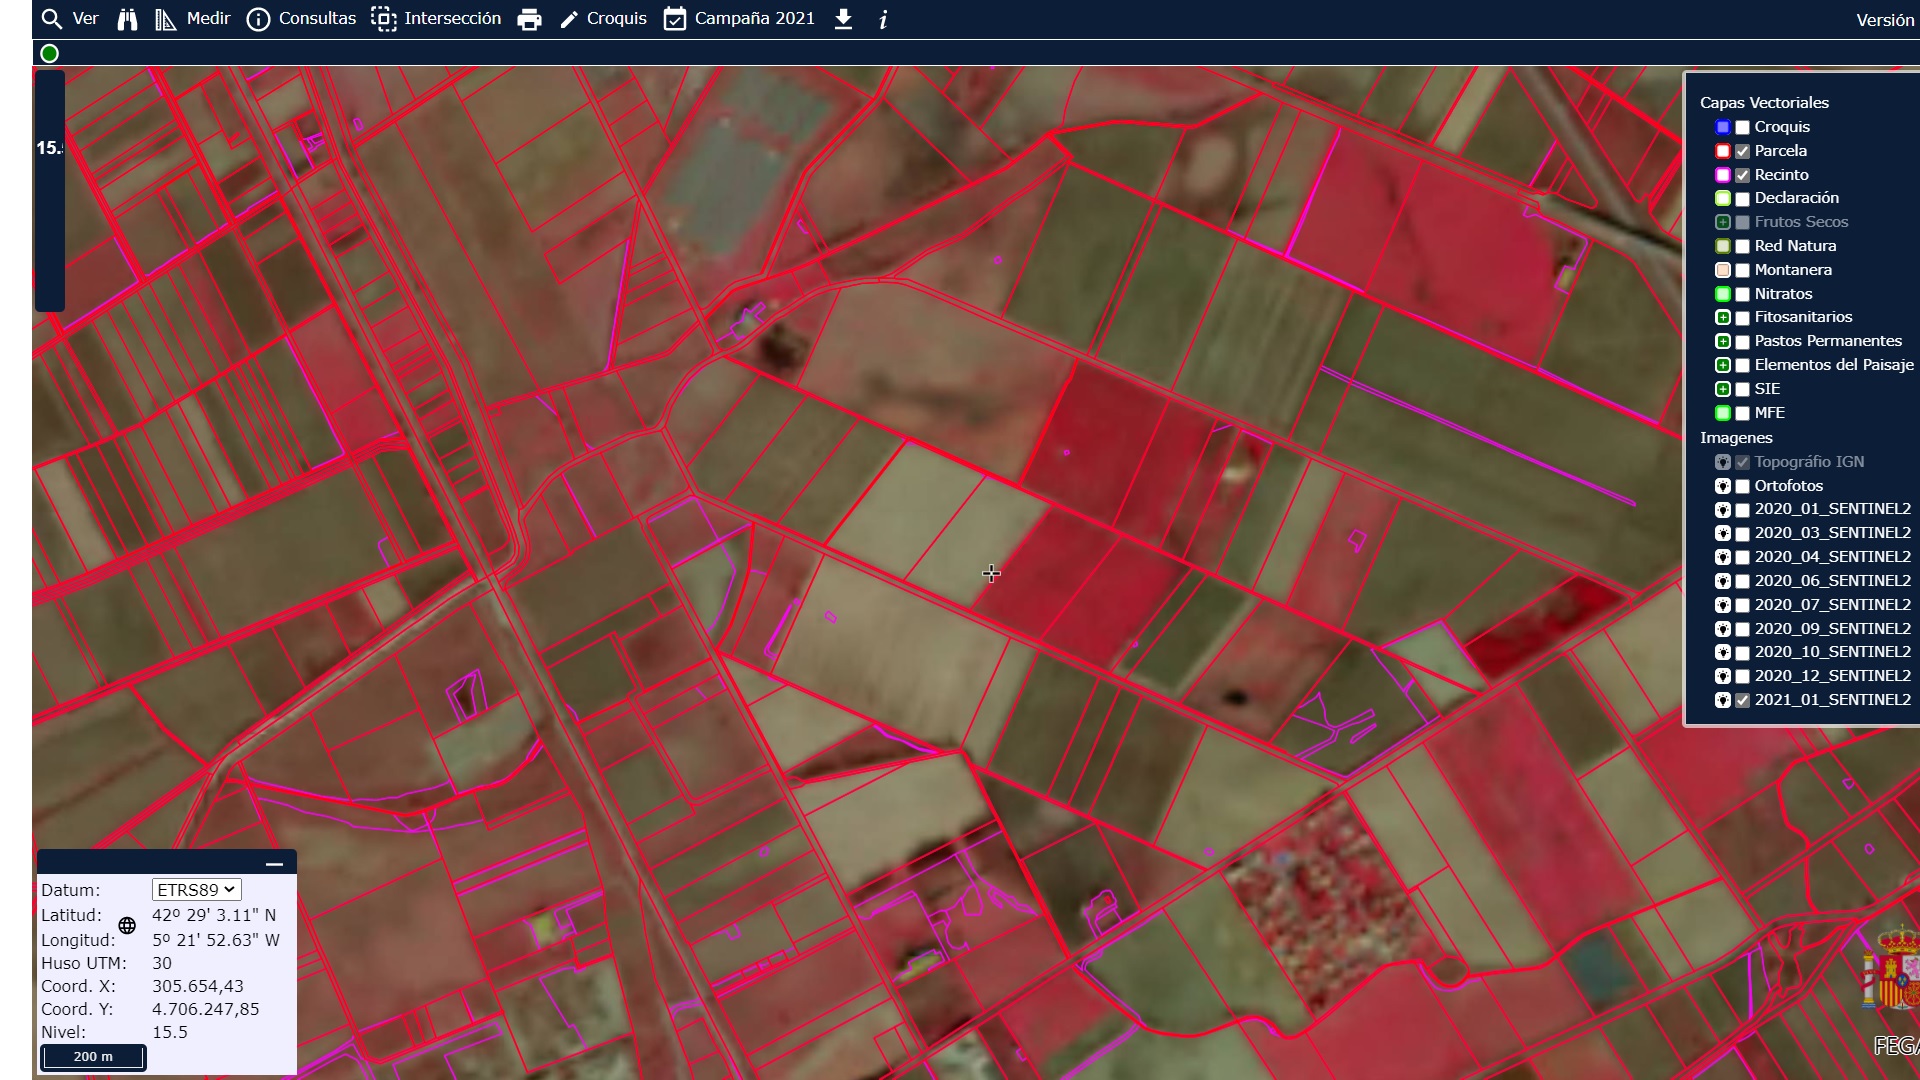This screenshot has height=1080, width=1920.
Task: Open the italic i information icon
Action: tap(883, 19)
